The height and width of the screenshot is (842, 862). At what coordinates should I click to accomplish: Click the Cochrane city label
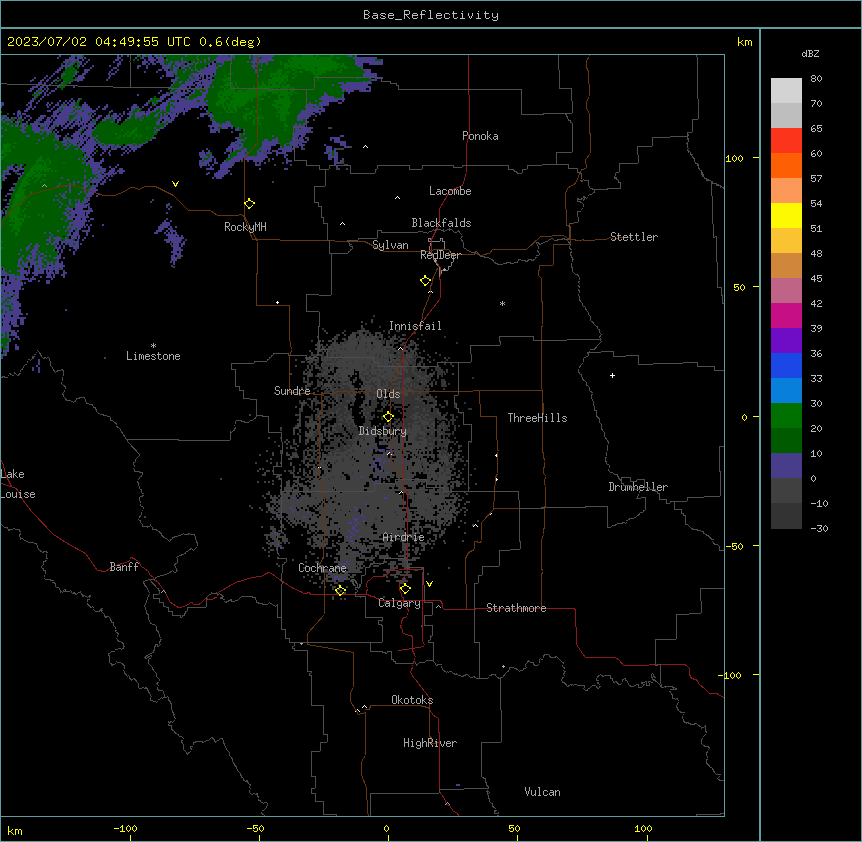tap(322, 568)
